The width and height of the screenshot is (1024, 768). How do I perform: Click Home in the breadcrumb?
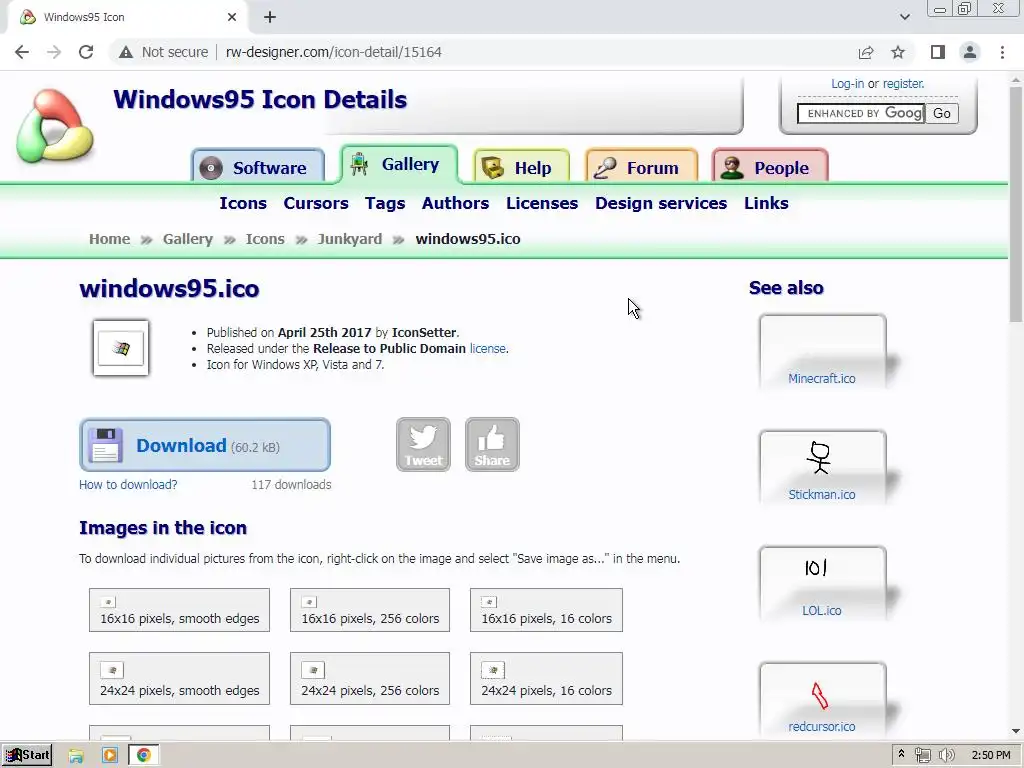point(110,239)
